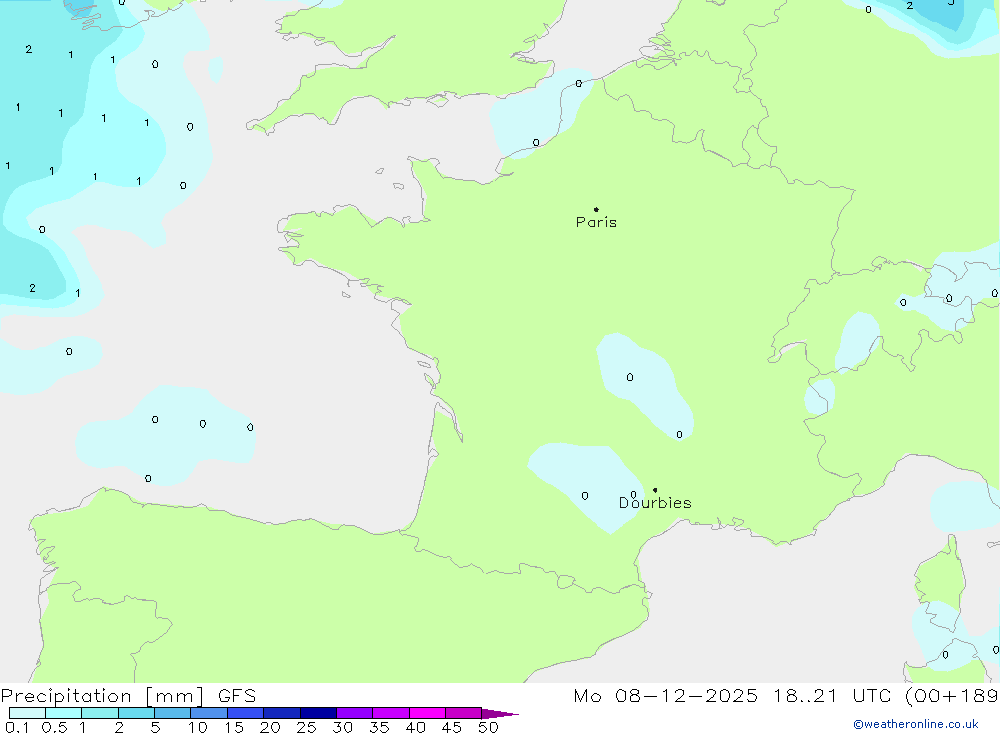Click the Paris city label
Image resolution: width=1000 pixels, height=733 pixels.
[596, 222]
